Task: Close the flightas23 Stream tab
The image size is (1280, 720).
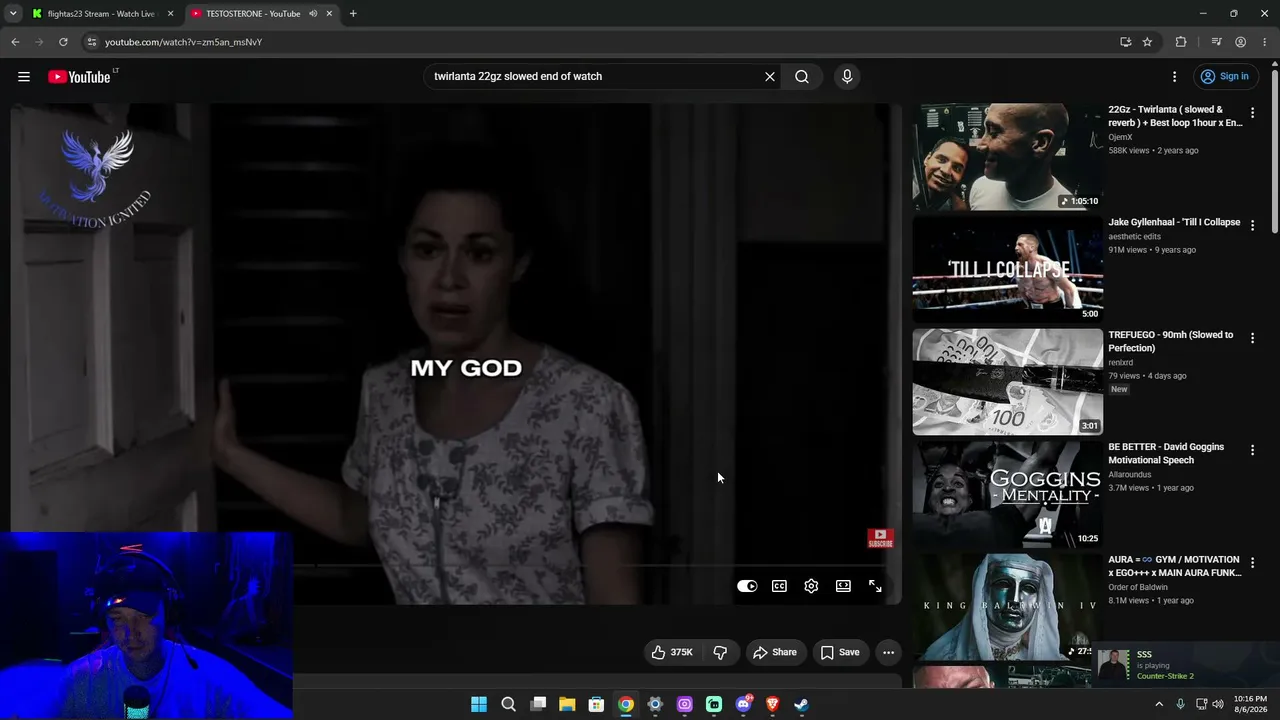Action: point(170,14)
